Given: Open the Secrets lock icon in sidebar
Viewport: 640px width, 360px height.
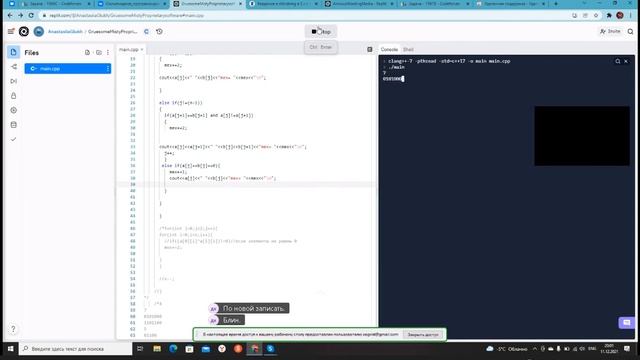Looking at the screenshot, I should pos(13,96).
